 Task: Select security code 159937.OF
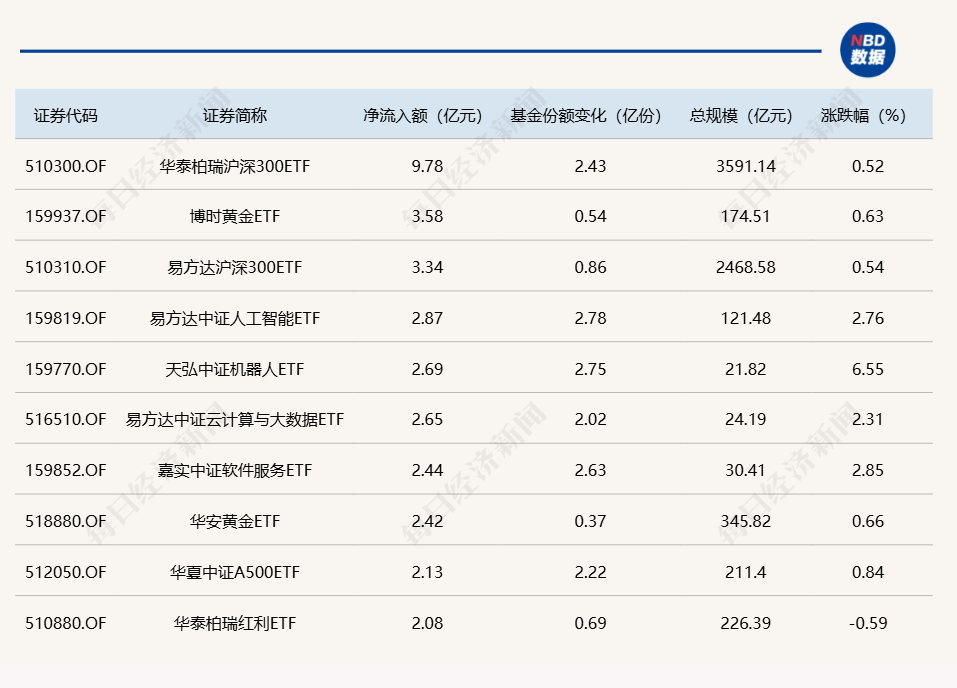tap(66, 216)
